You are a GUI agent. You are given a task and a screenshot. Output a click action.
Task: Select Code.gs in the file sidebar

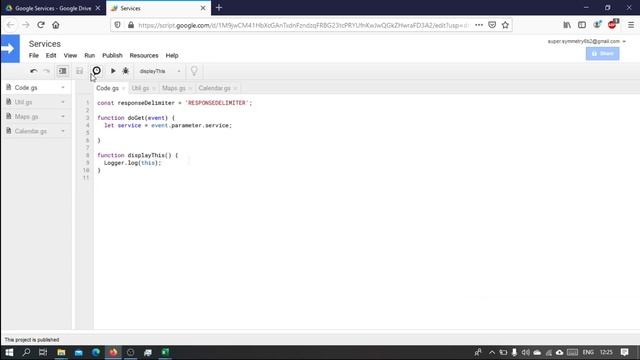click(x=26, y=87)
